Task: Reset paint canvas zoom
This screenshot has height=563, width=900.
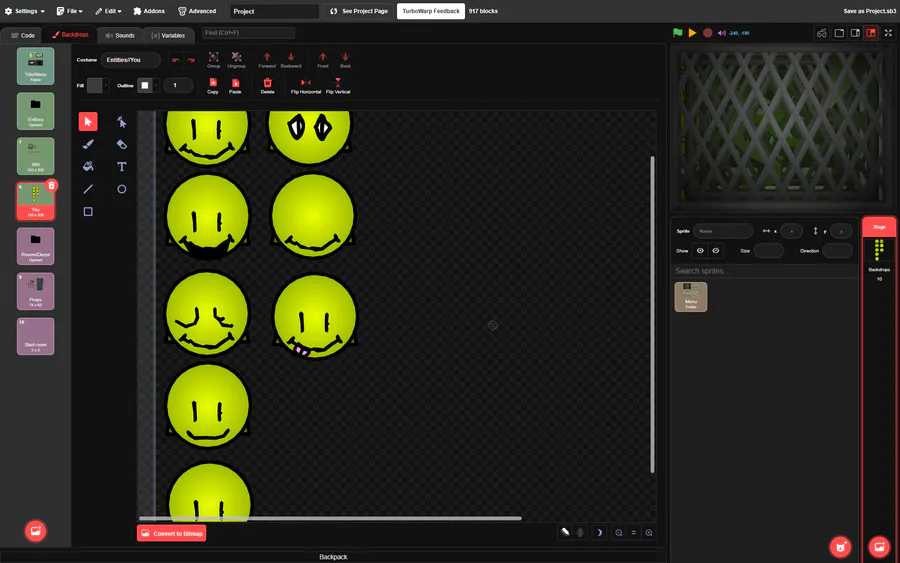Action: coord(634,533)
